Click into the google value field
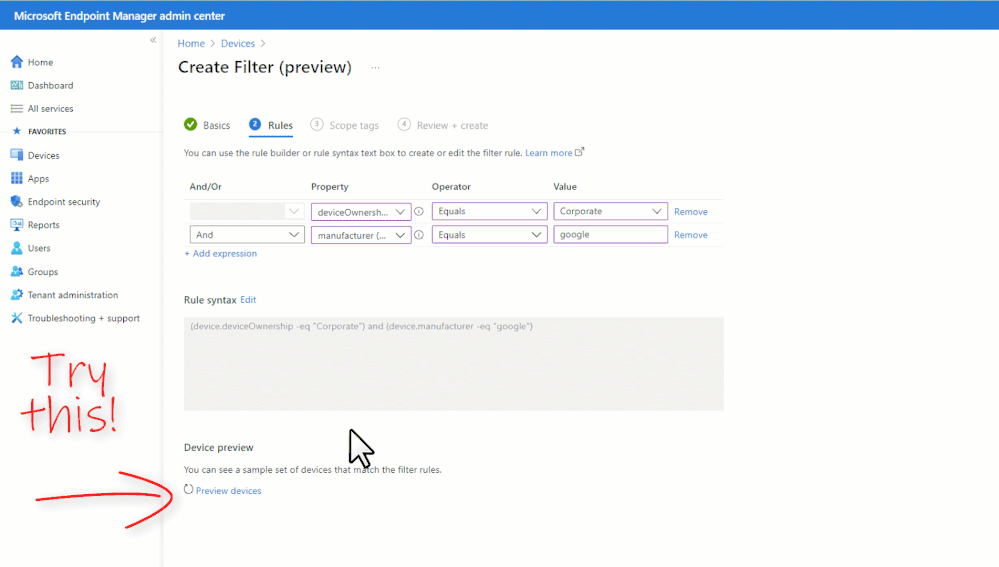The height and width of the screenshot is (567, 999). (610, 235)
